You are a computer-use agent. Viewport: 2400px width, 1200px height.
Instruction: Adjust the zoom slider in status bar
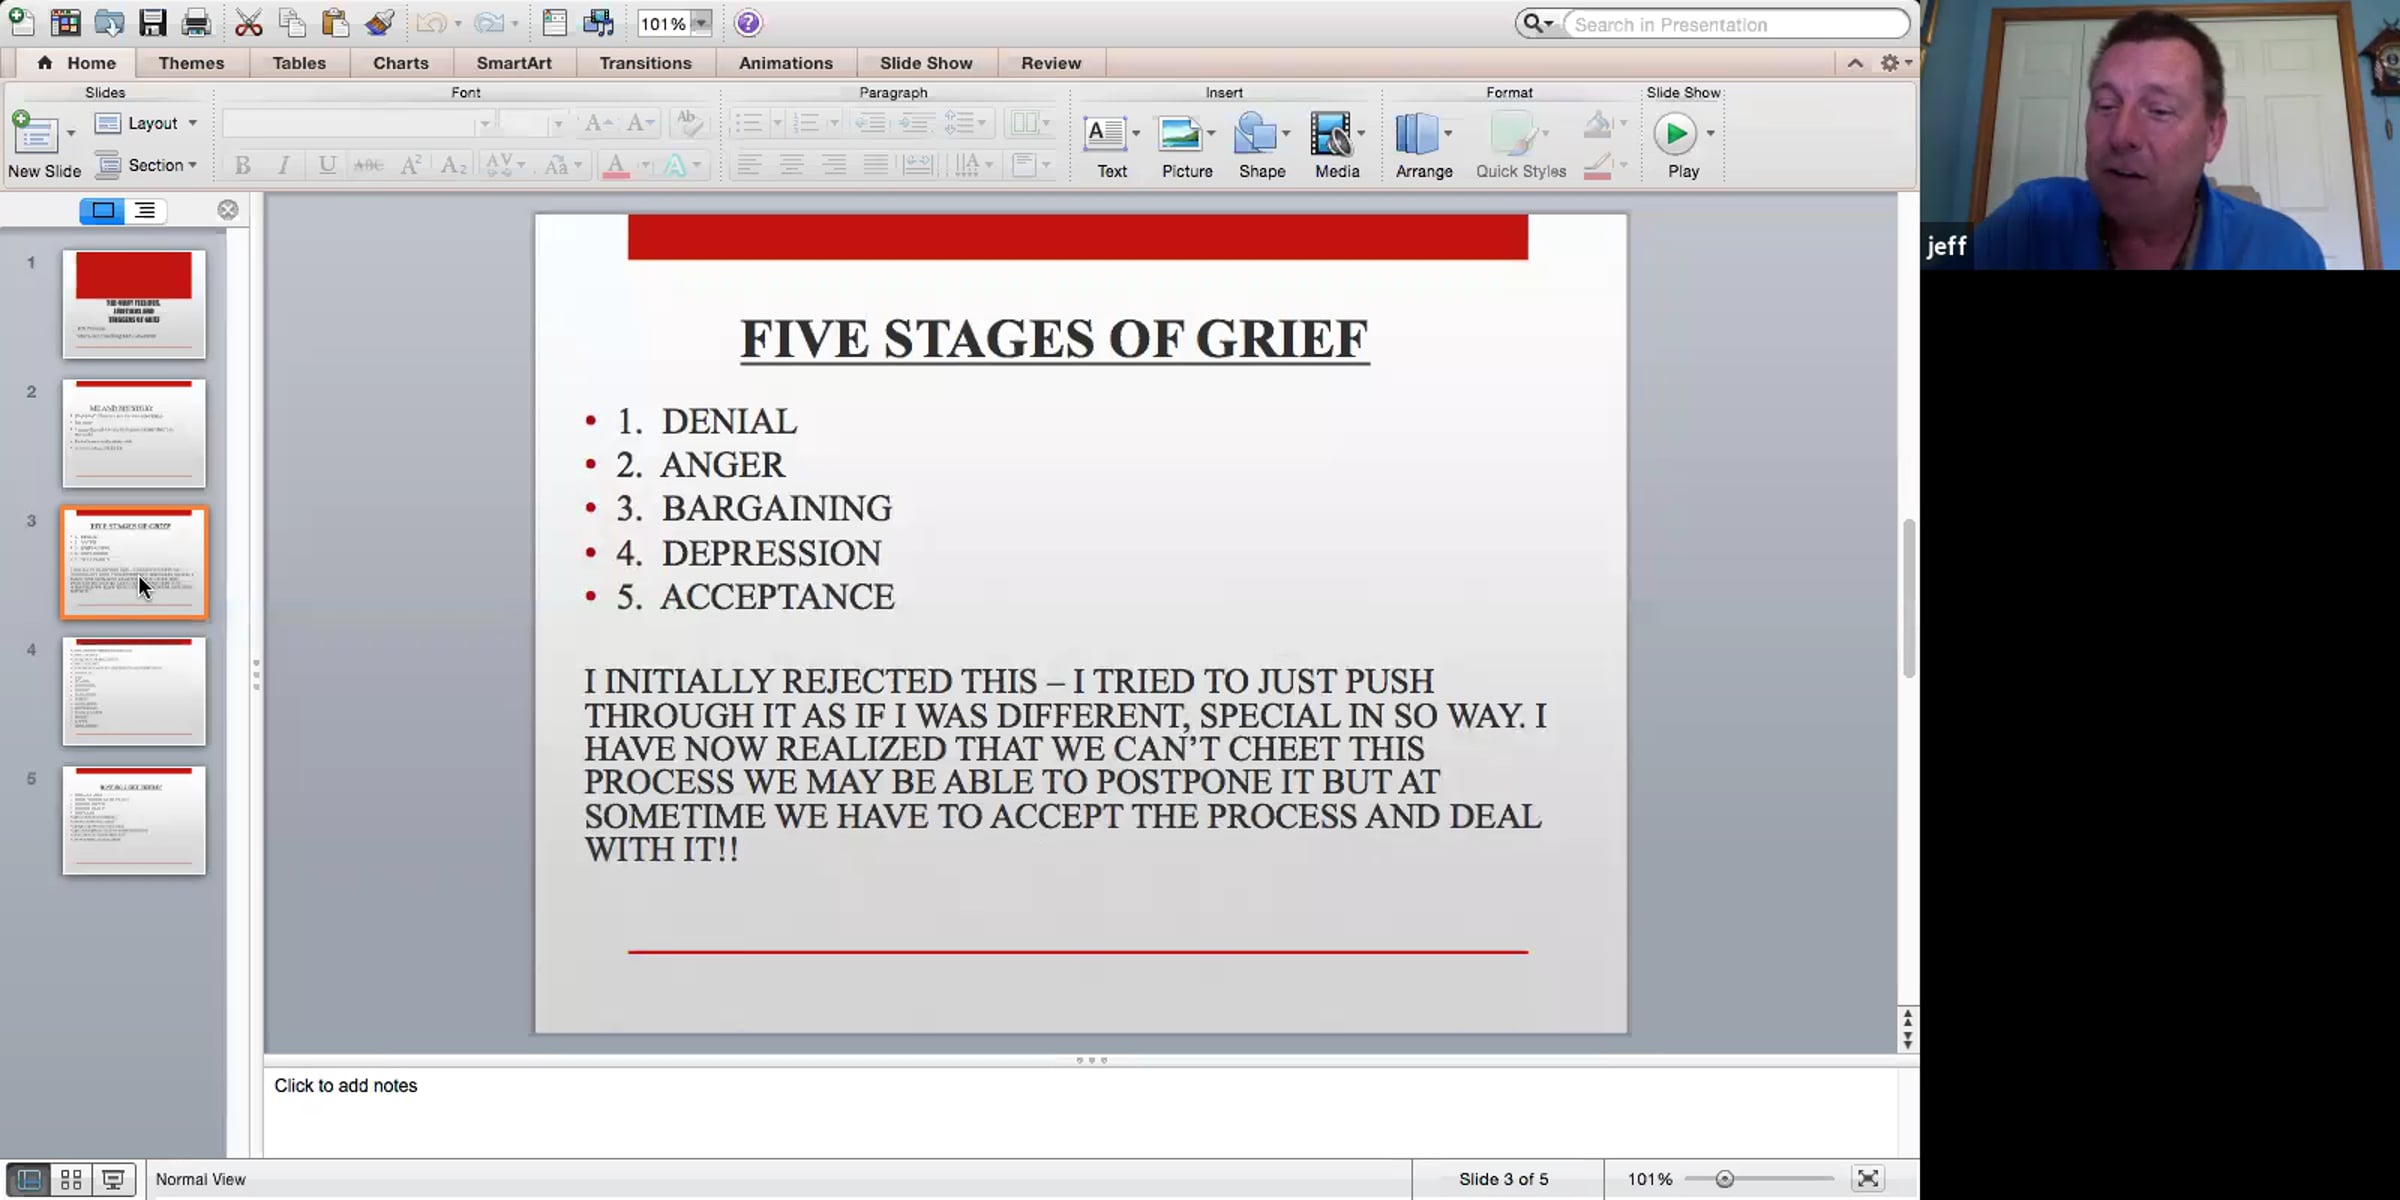coord(1725,1180)
